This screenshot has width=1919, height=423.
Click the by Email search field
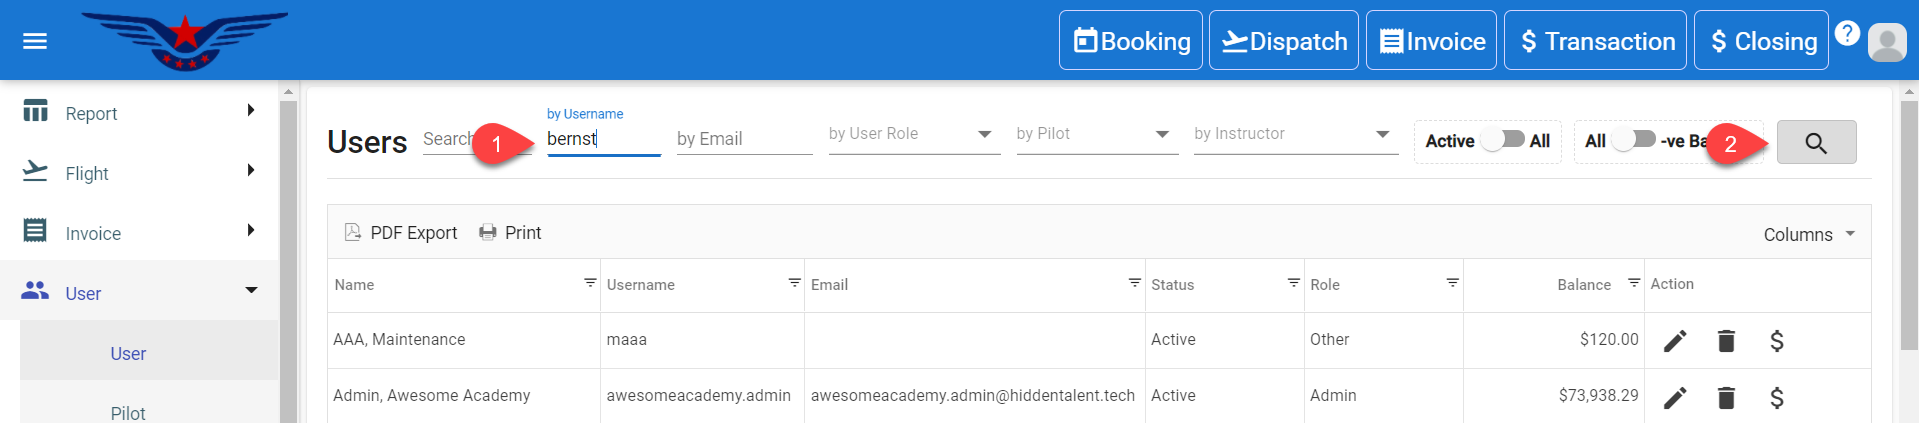point(743,139)
